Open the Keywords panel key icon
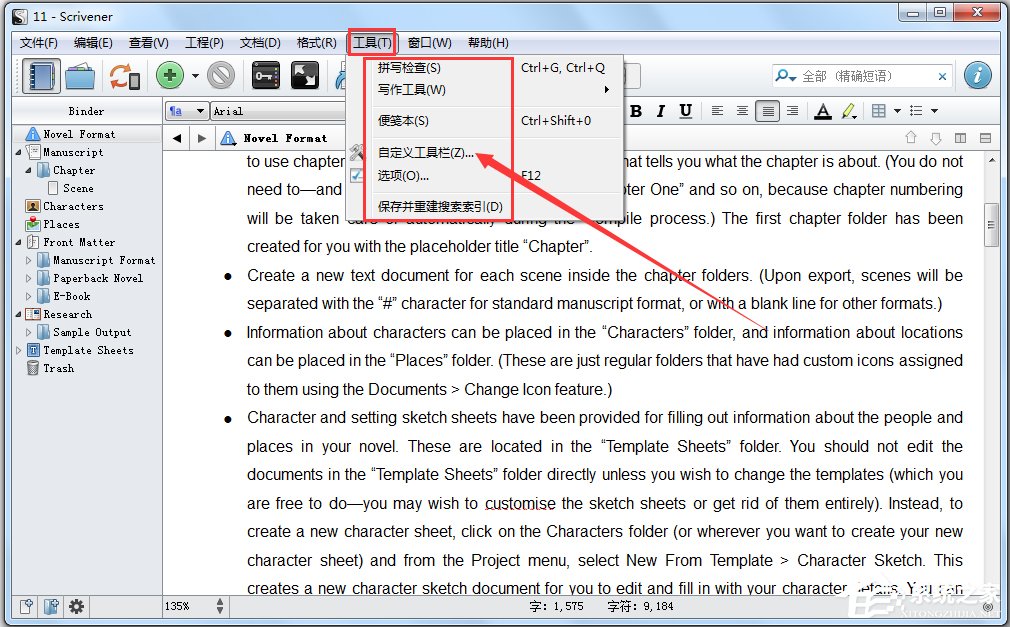The image size is (1010, 627). pos(265,76)
